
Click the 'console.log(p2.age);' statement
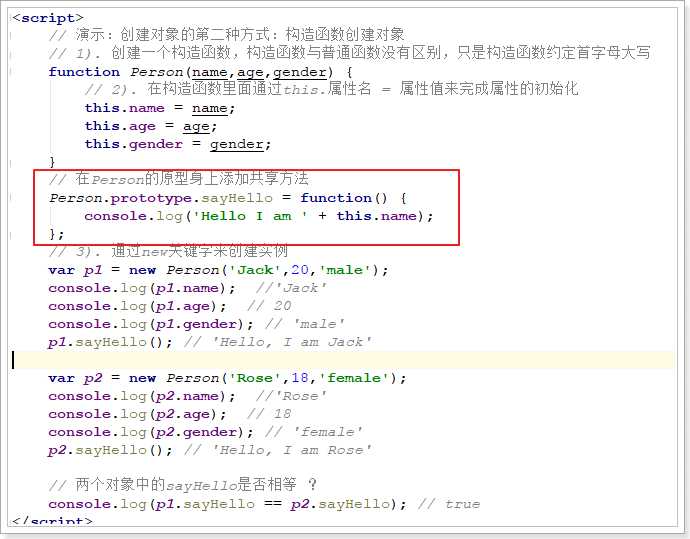click(x=137, y=414)
